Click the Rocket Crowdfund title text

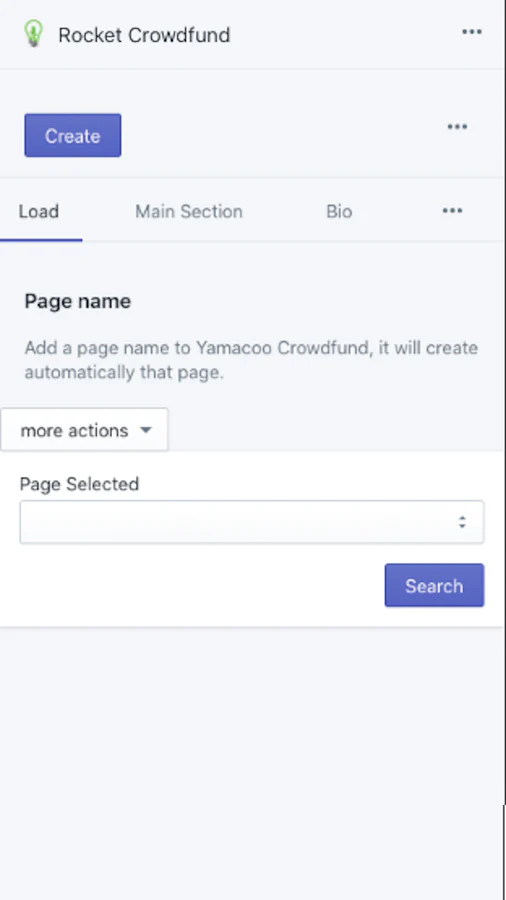[x=144, y=35]
